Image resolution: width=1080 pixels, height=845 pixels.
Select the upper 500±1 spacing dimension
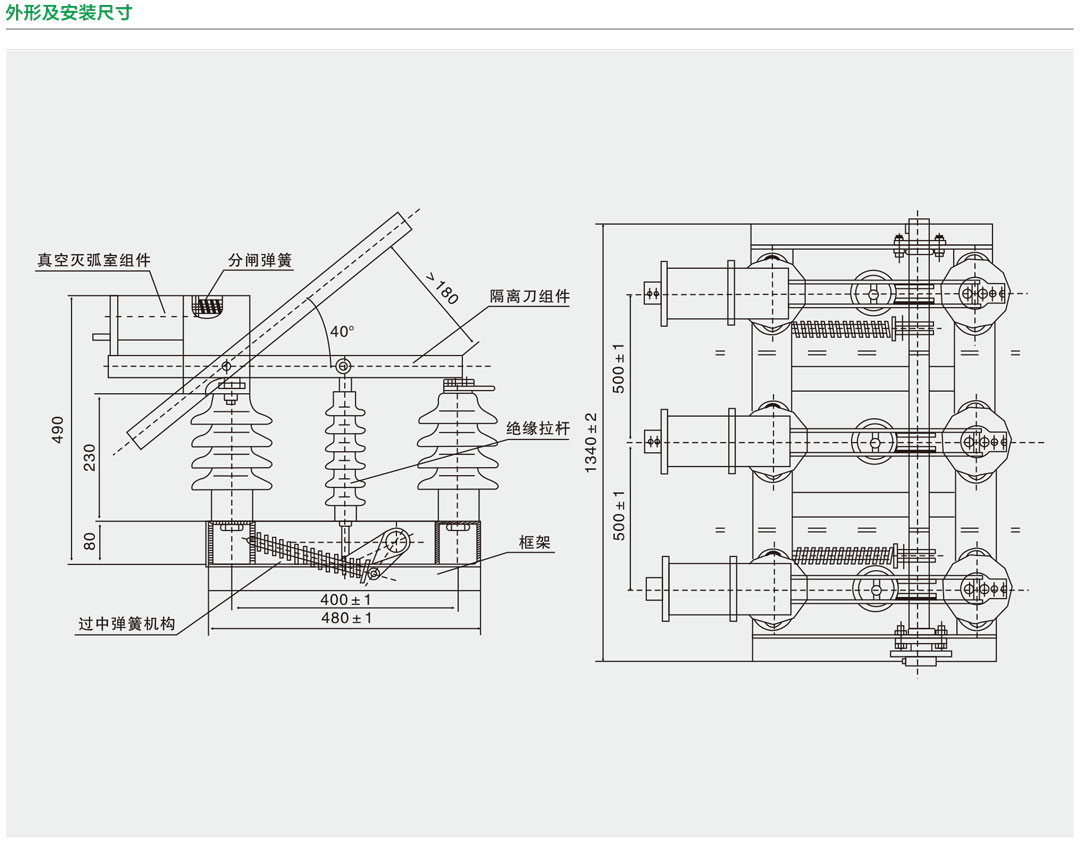click(619, 367)
